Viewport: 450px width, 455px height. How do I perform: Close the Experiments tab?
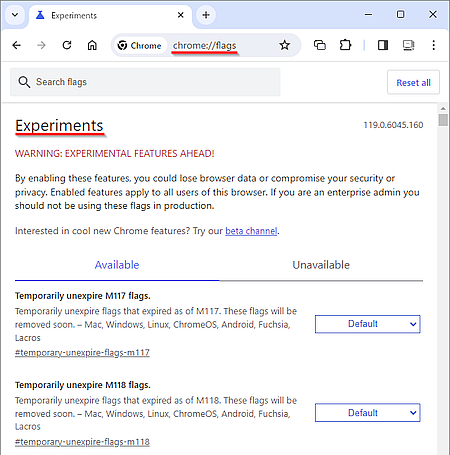click(x=181, y=15)
